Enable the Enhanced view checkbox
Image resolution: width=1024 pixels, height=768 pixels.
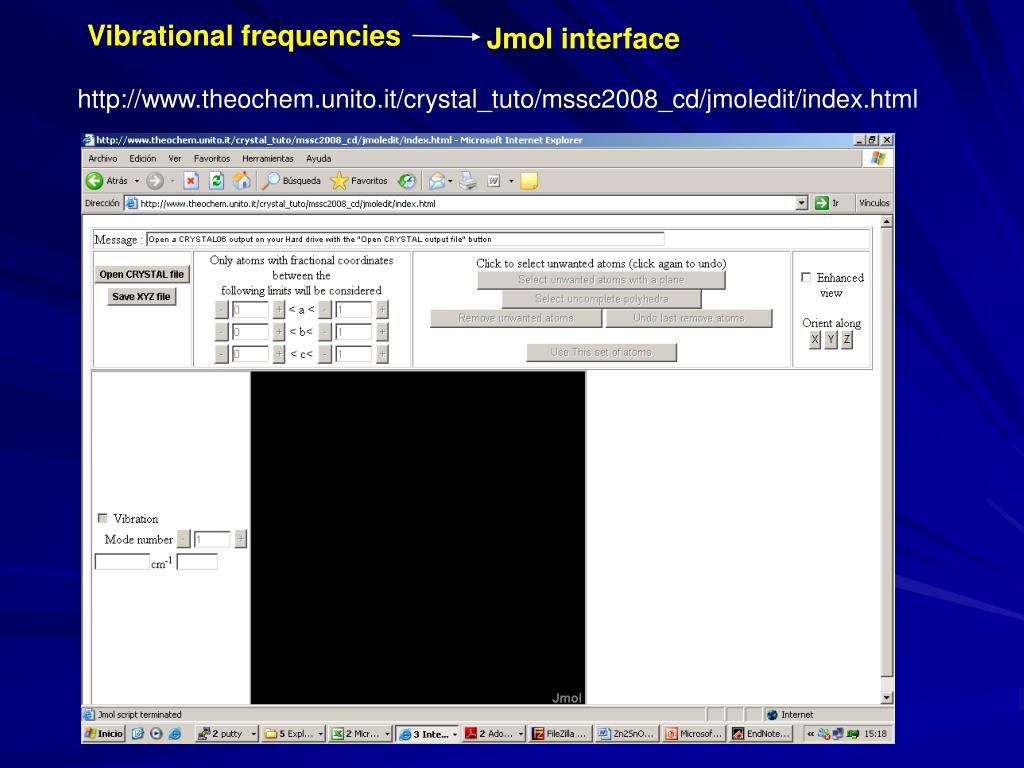806,278
